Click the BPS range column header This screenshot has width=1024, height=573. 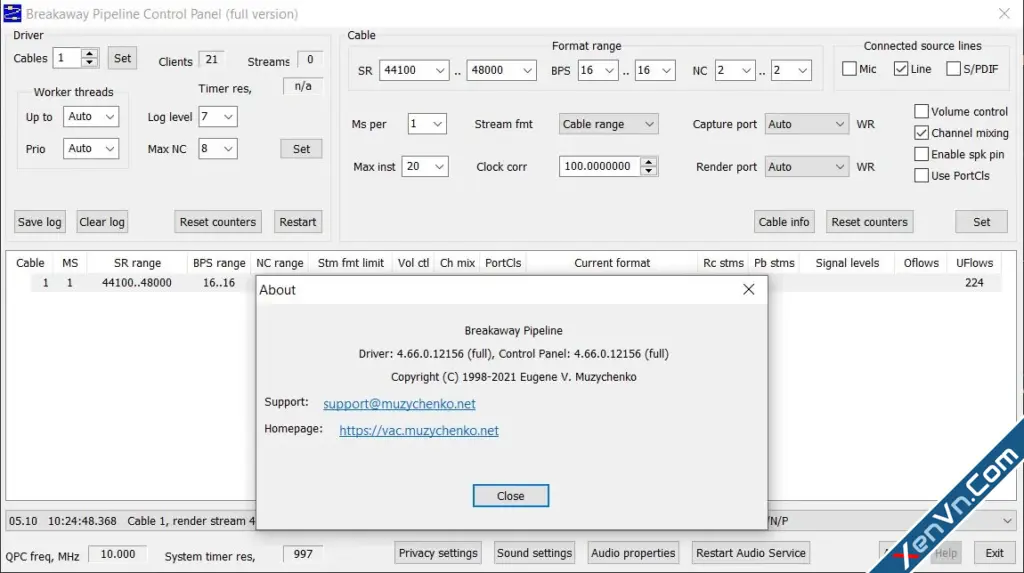click(x=219, y=263)
